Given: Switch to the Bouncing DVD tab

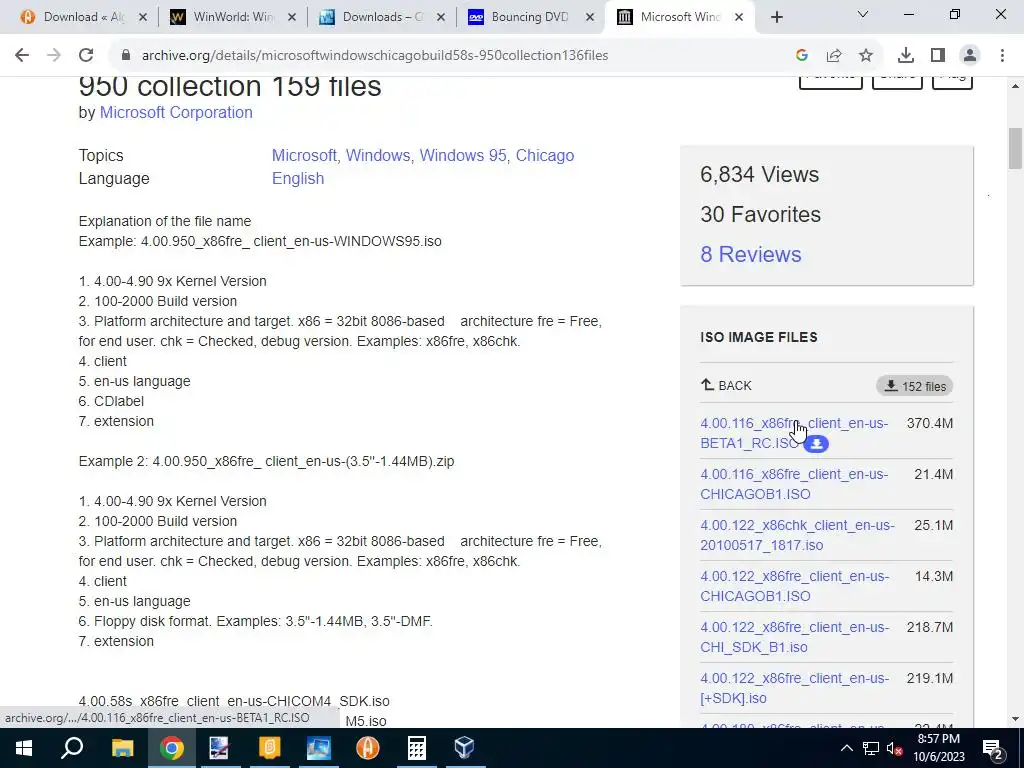Looking at the screenshot, I should click(x=530, y=18).
